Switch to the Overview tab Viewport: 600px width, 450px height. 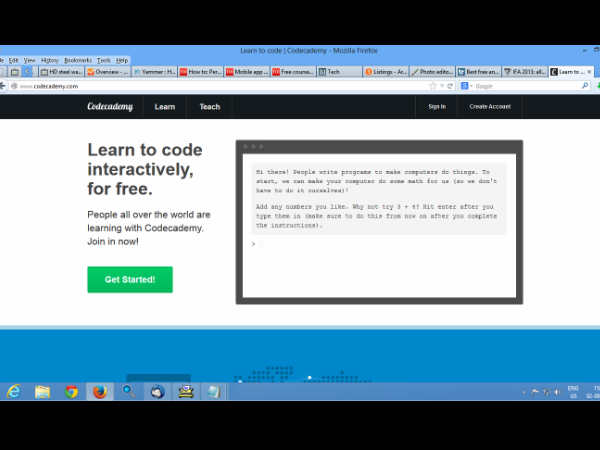[x=108, y=72]
